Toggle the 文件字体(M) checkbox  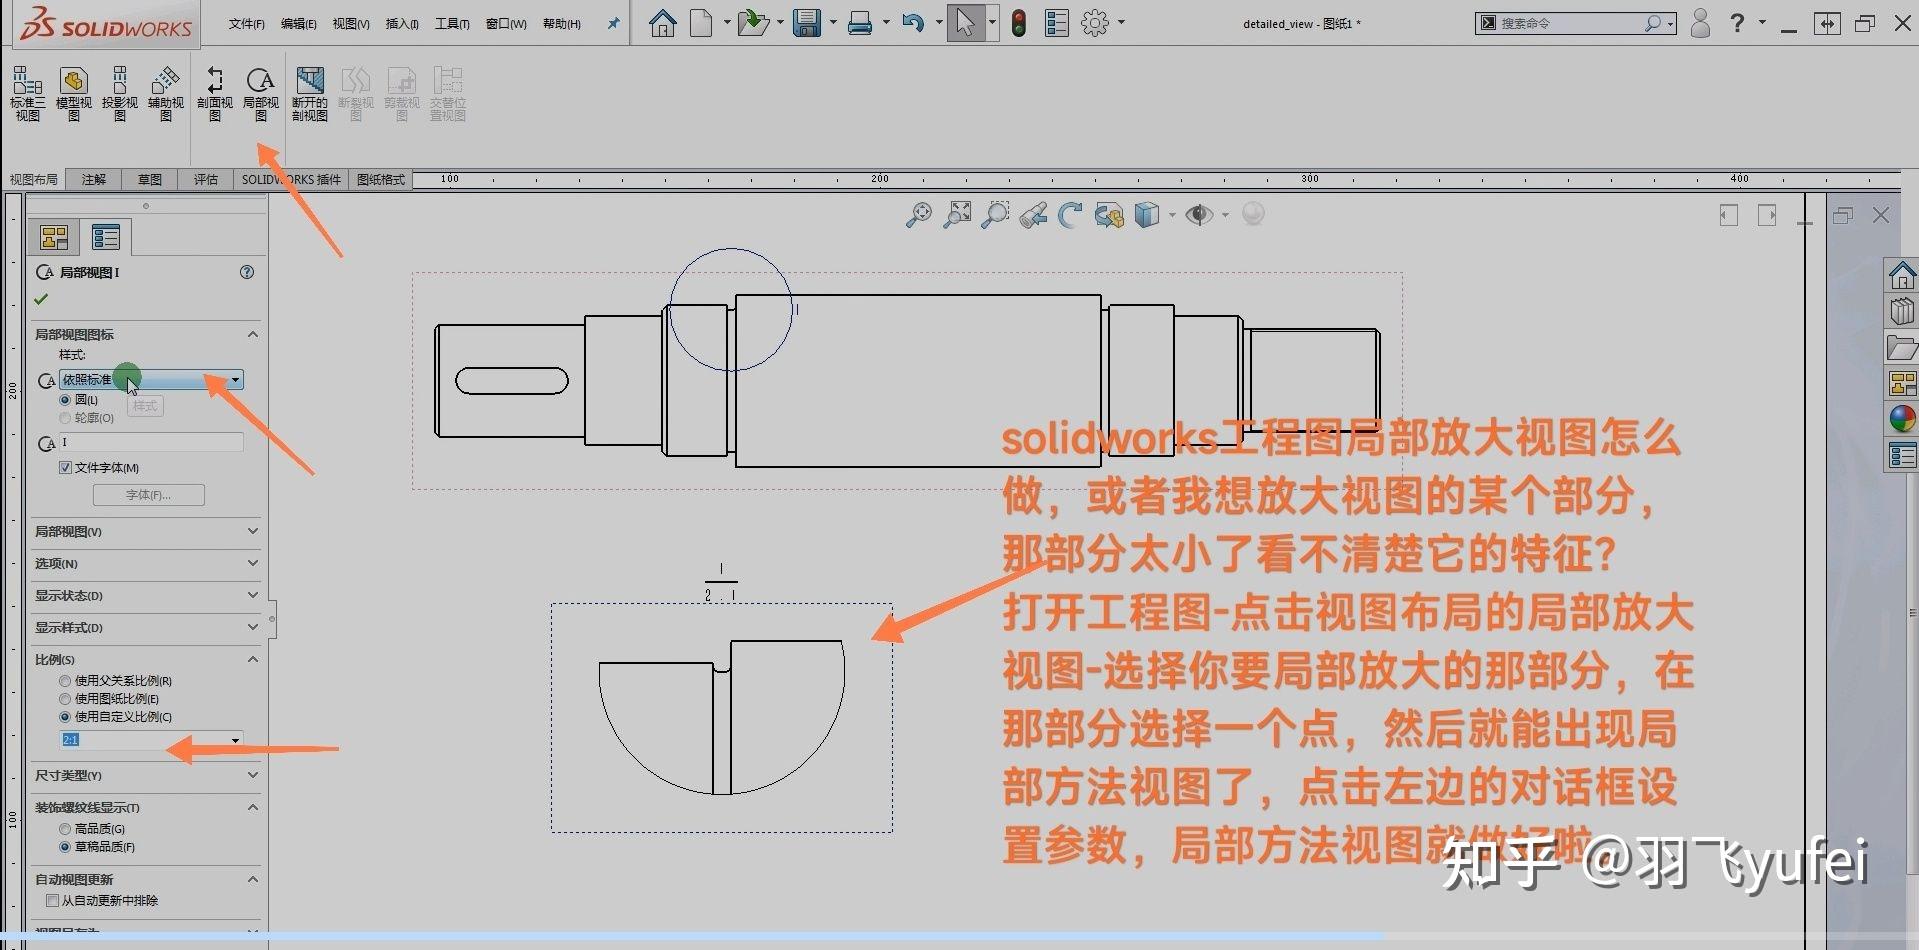click(x=65, y=467)
